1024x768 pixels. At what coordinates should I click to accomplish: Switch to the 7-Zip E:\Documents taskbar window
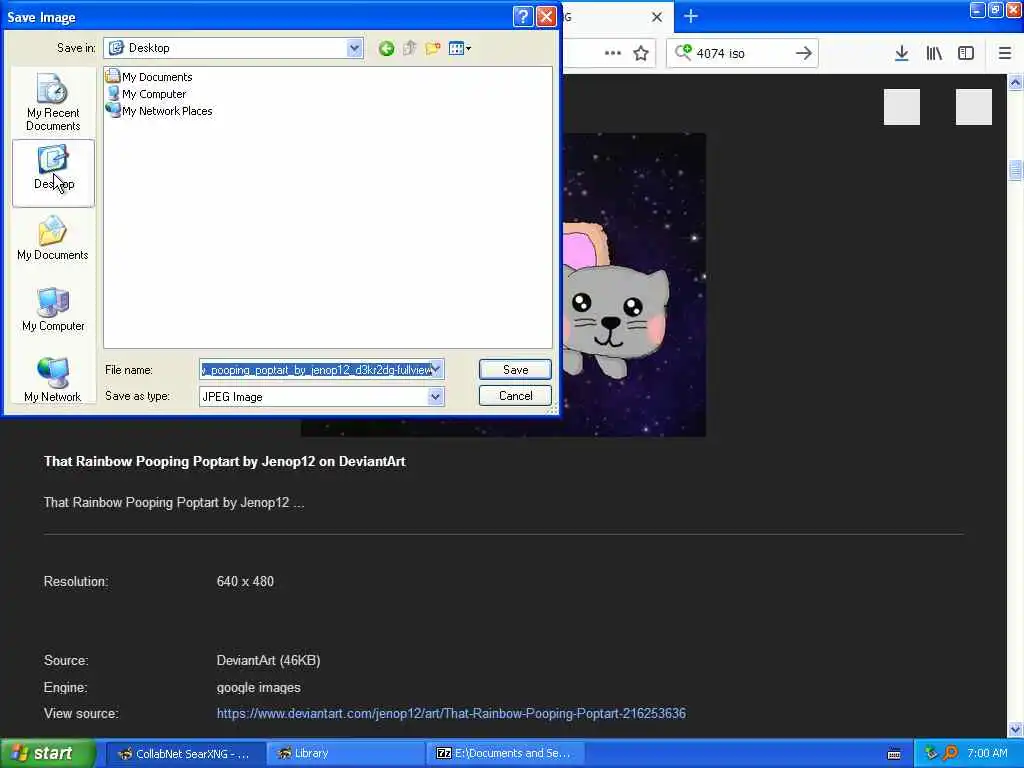click(504, 754)
